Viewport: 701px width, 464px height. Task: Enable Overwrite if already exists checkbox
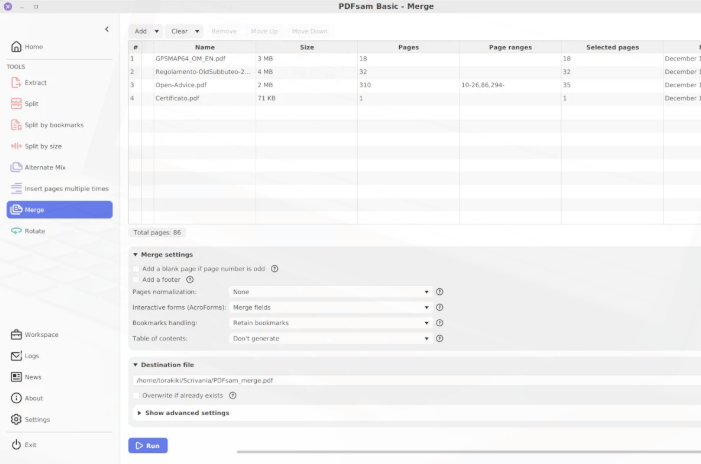[x=136, y=396]
